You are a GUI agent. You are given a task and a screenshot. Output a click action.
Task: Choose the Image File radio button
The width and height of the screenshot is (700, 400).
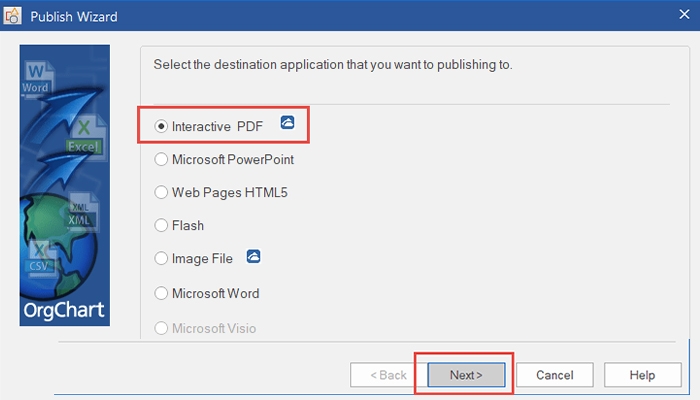tap(161, 259)
